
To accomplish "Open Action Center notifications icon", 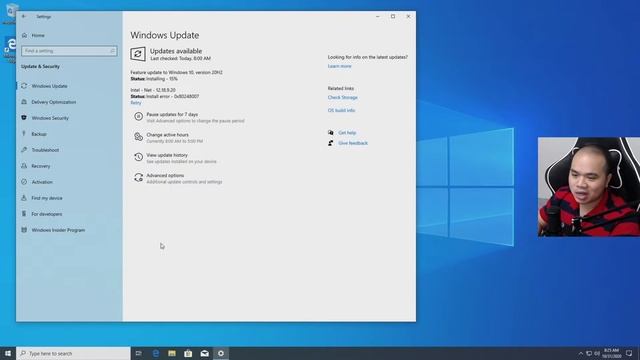I will [629, 353].
